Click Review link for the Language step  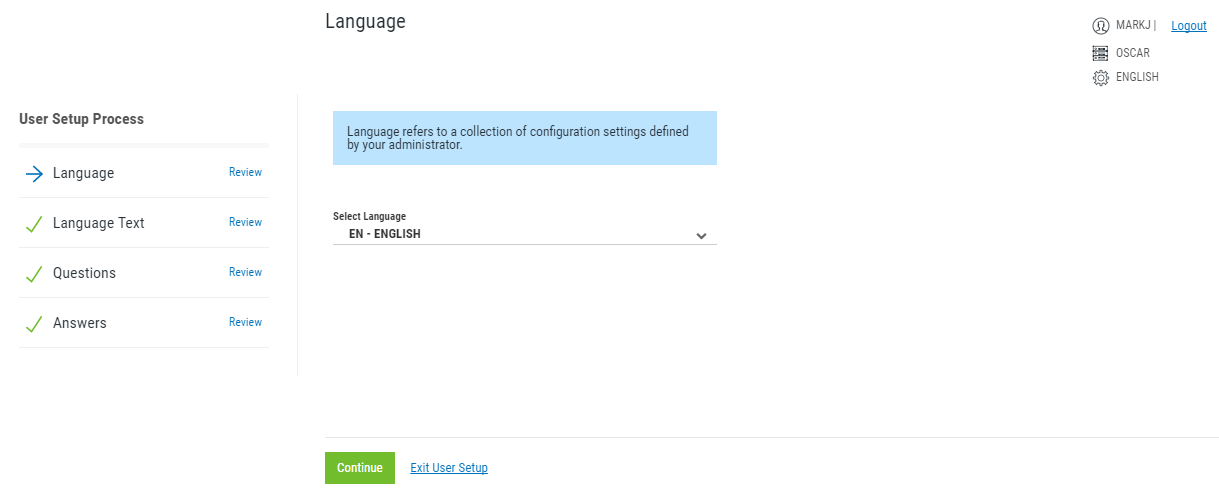(245, 173)
